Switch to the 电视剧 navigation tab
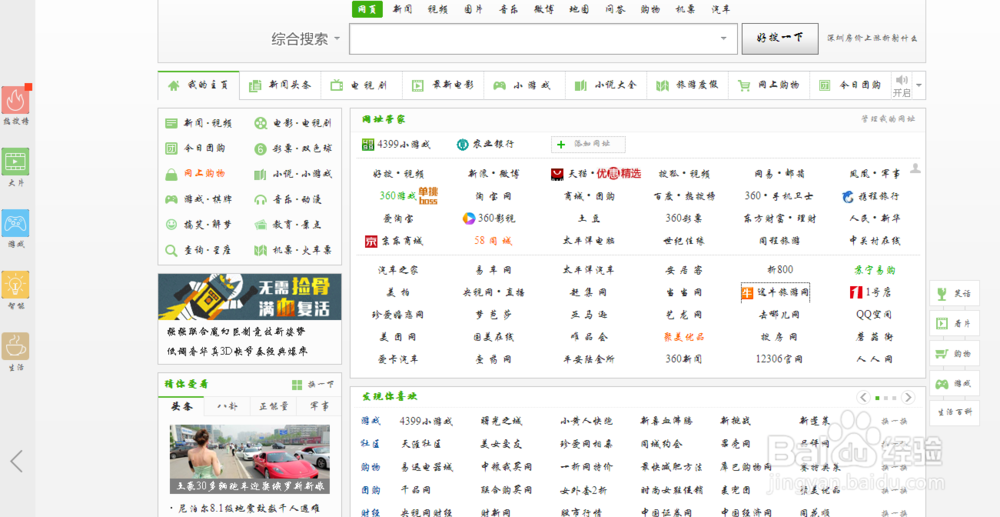 pos(362,85)
